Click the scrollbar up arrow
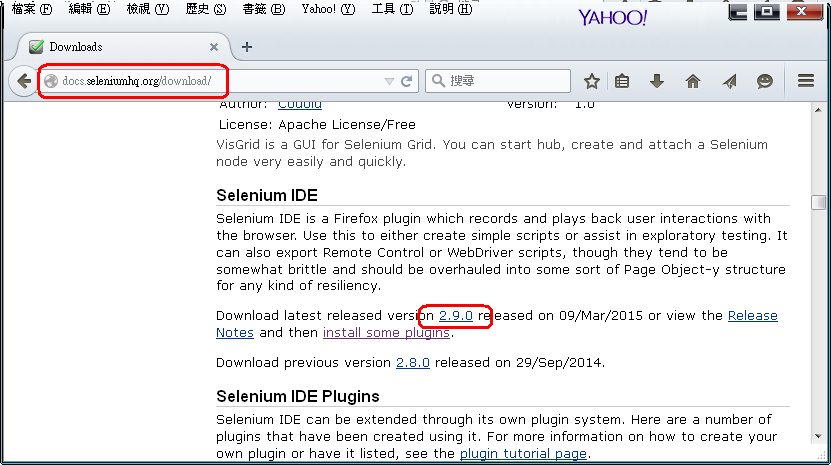The width and height of the screenshot is (831, 465). point(818,110)
